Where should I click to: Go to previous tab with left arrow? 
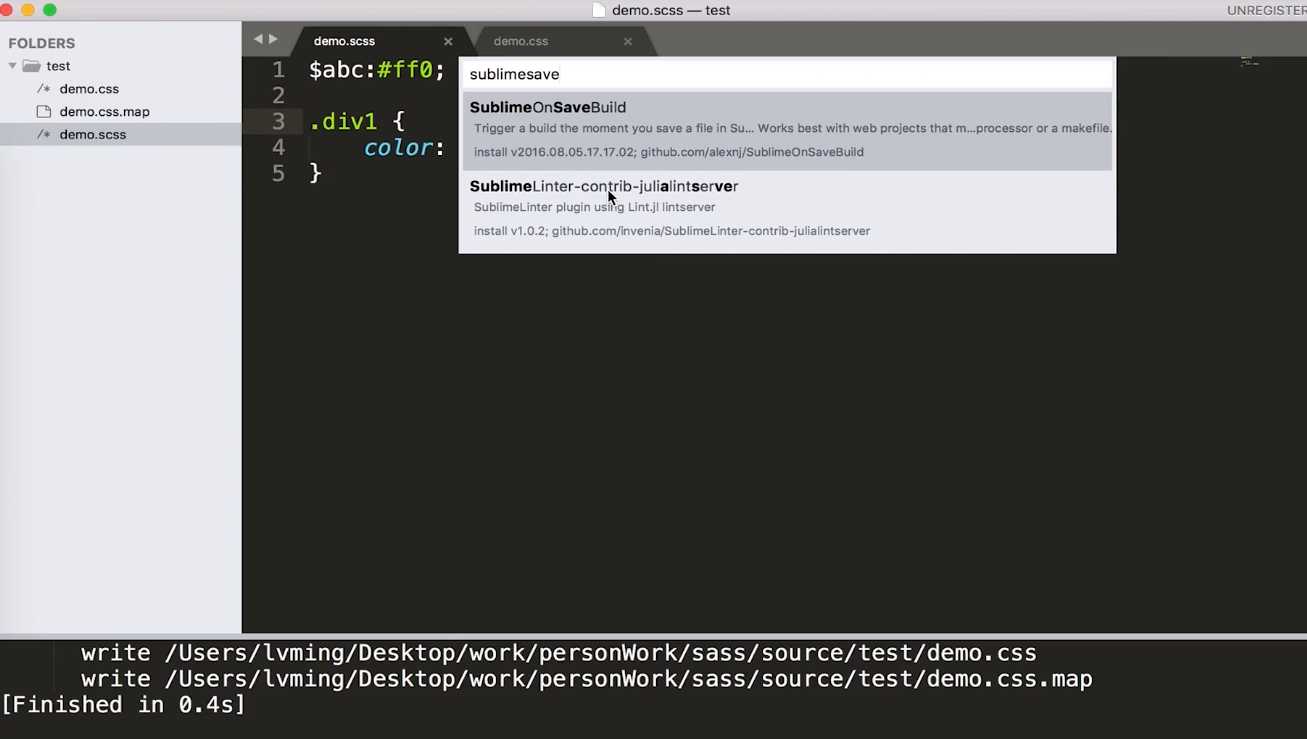point(258,39)
